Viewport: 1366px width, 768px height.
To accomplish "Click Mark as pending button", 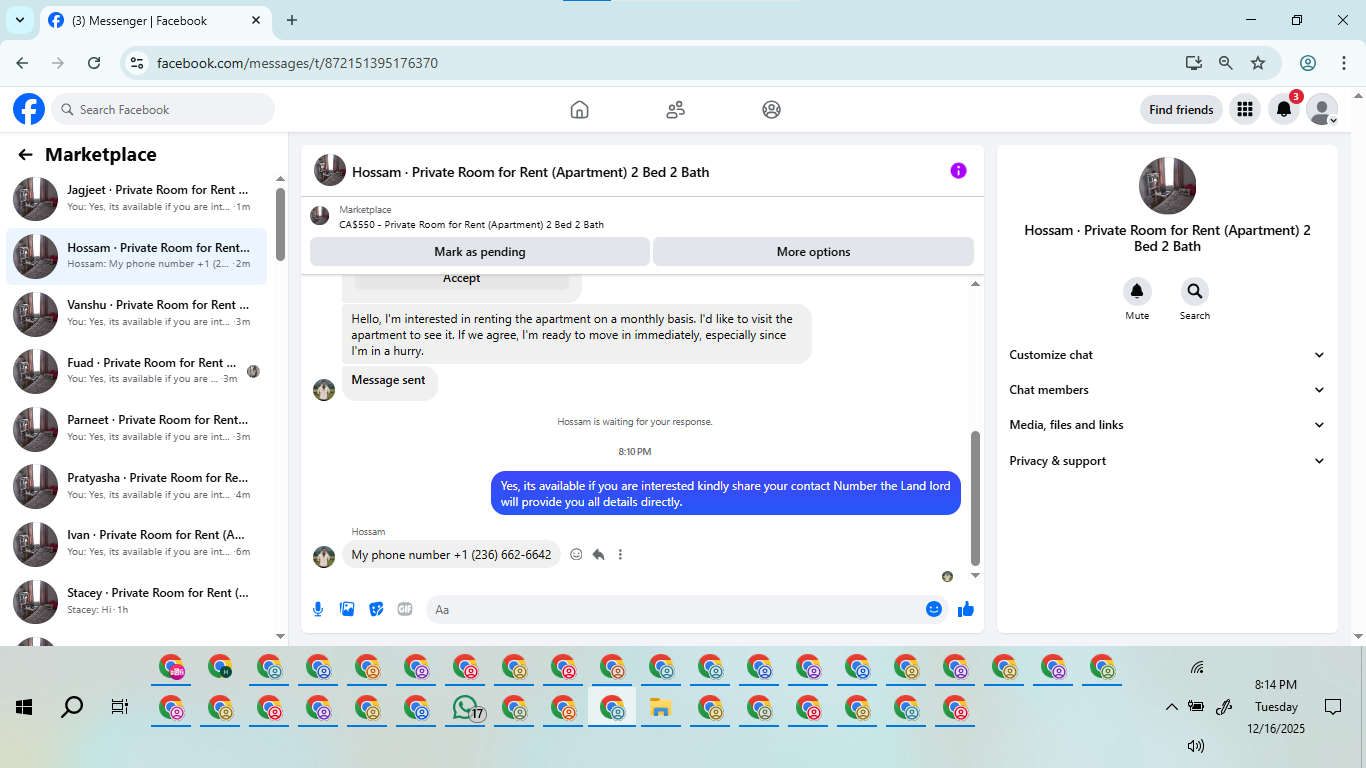I will pos(480,252).
